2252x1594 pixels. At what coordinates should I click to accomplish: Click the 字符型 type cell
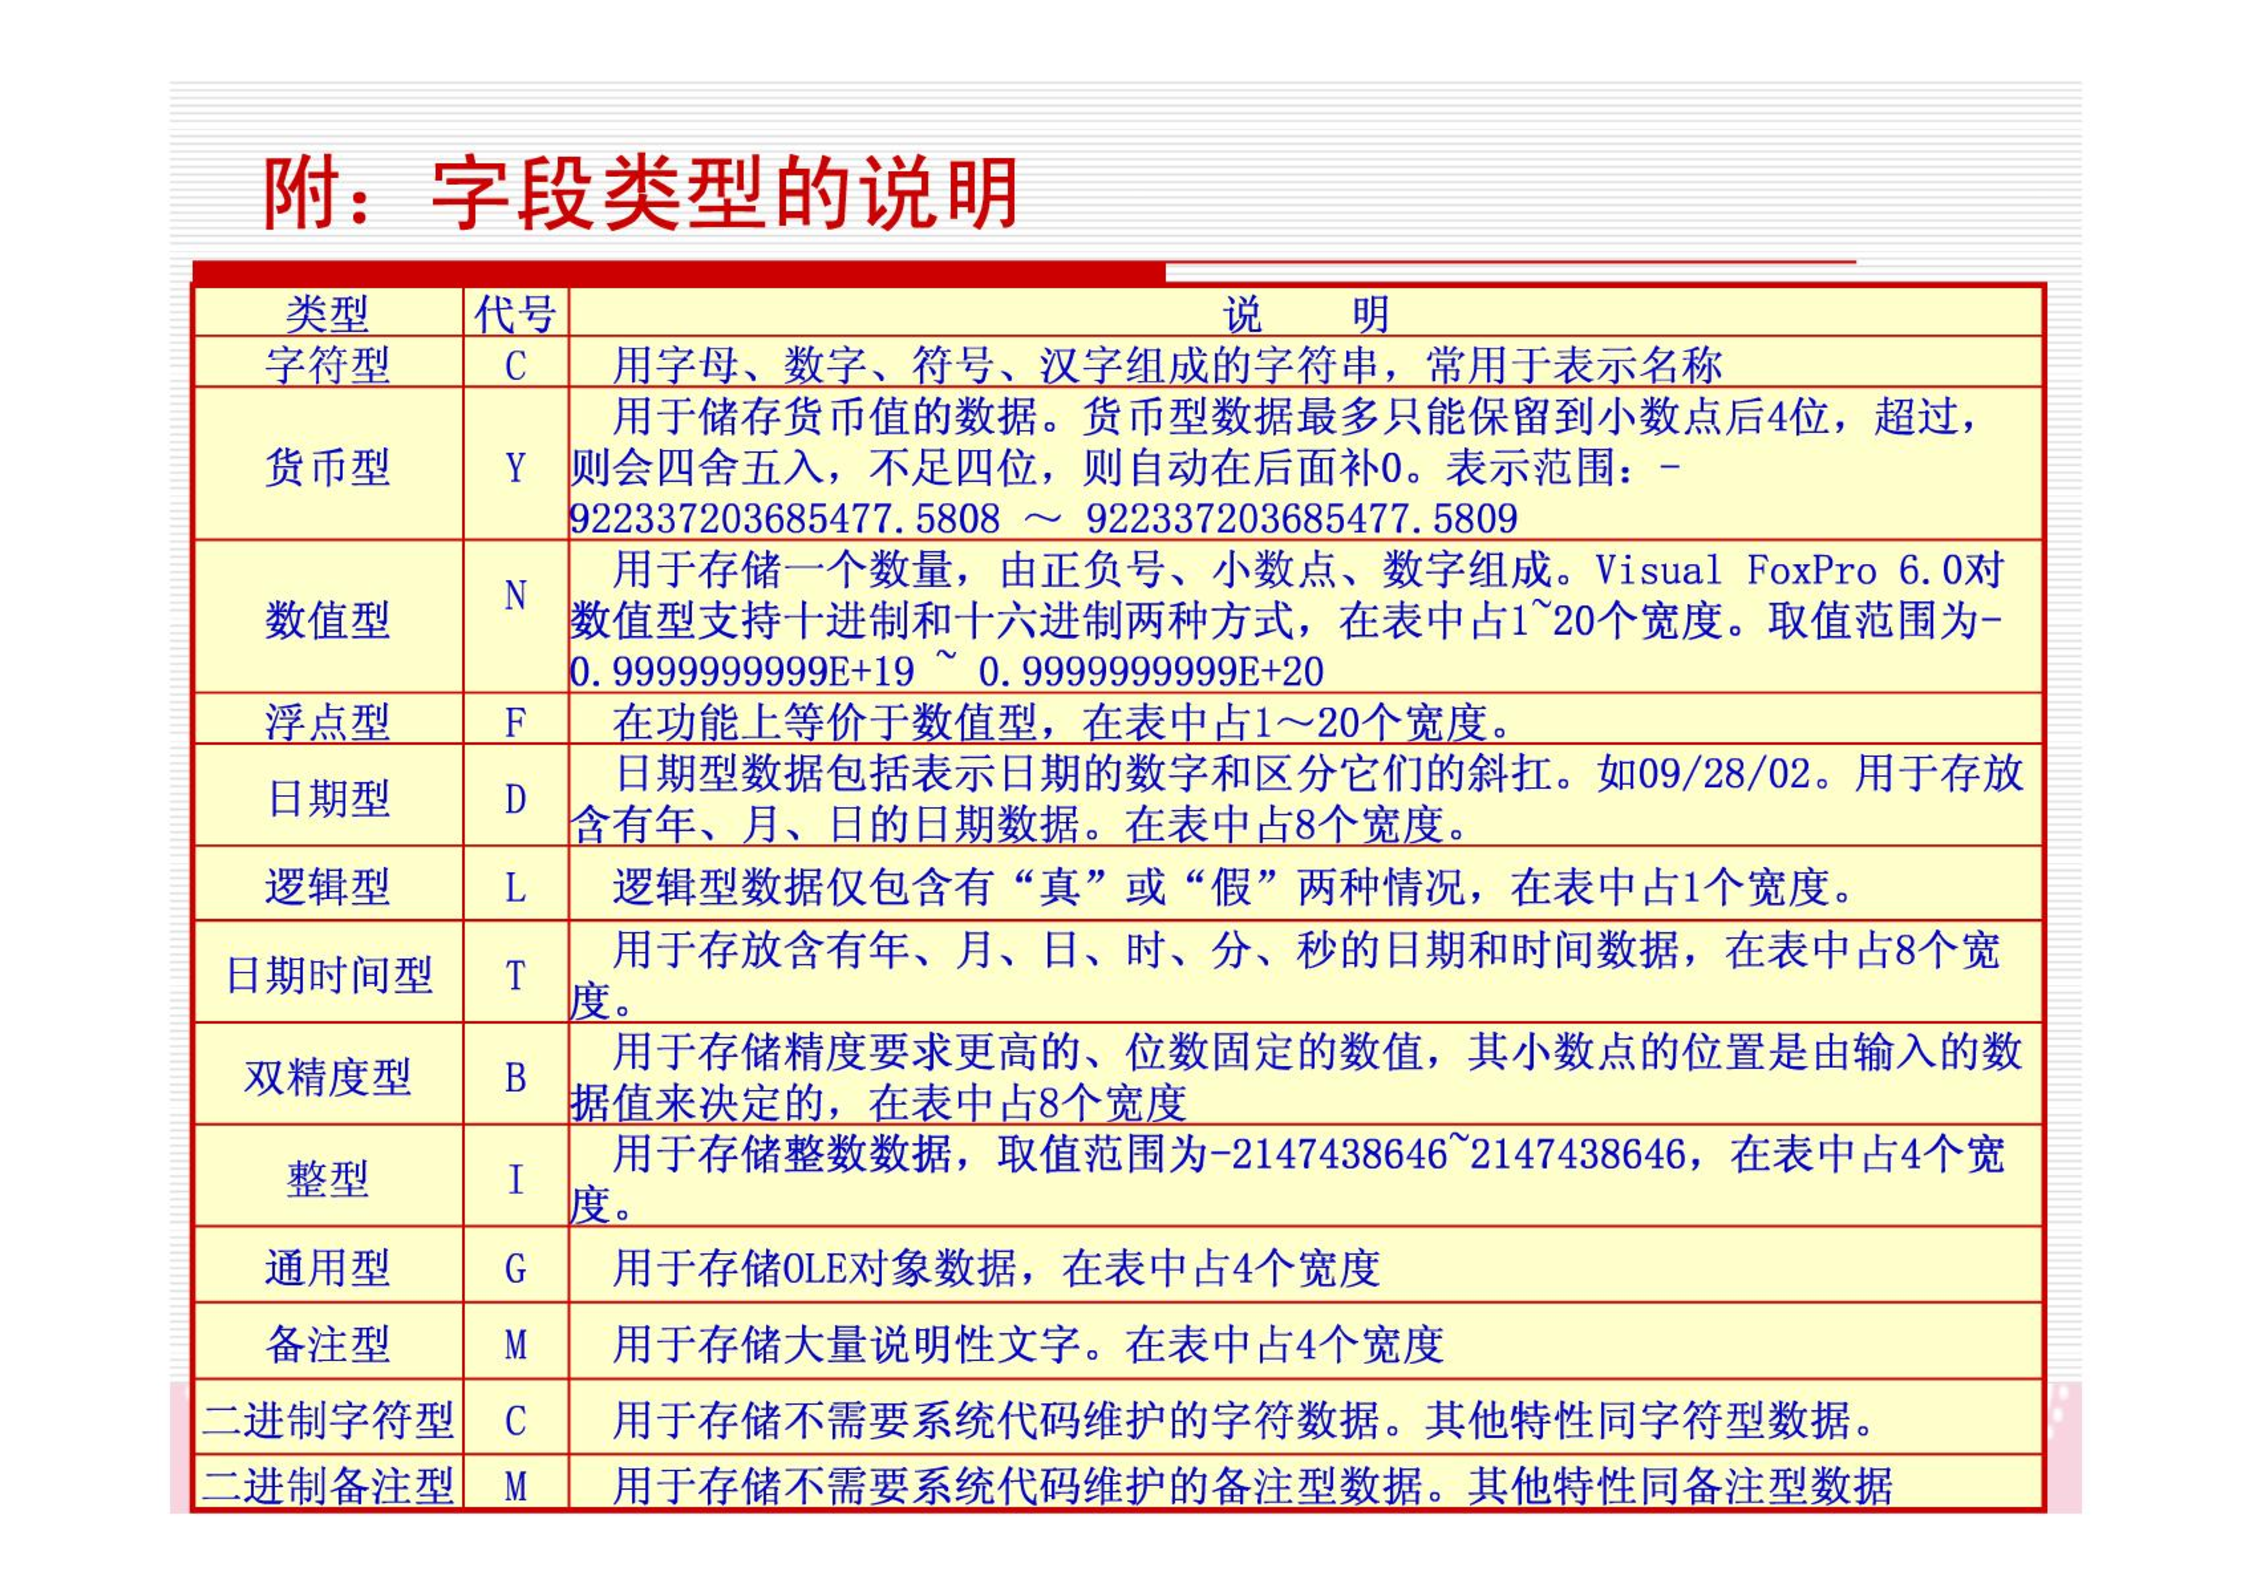[327, 364]
